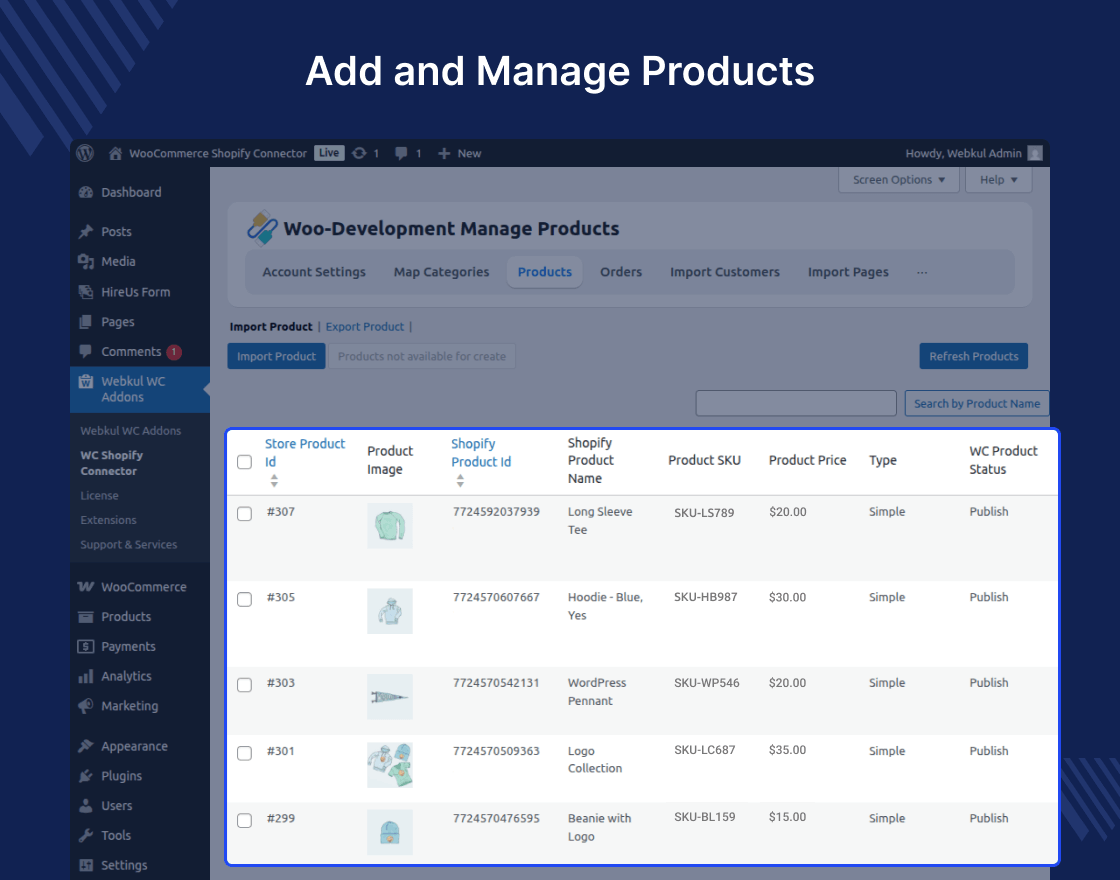Click the Analytics bar chart icon
The height and width of the screenshot is (880, 1120).
(86, 676)
